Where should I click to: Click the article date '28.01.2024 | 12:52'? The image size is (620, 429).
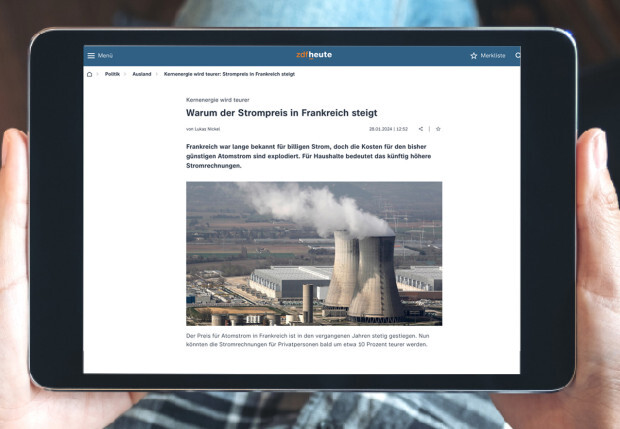pos(388,129)
